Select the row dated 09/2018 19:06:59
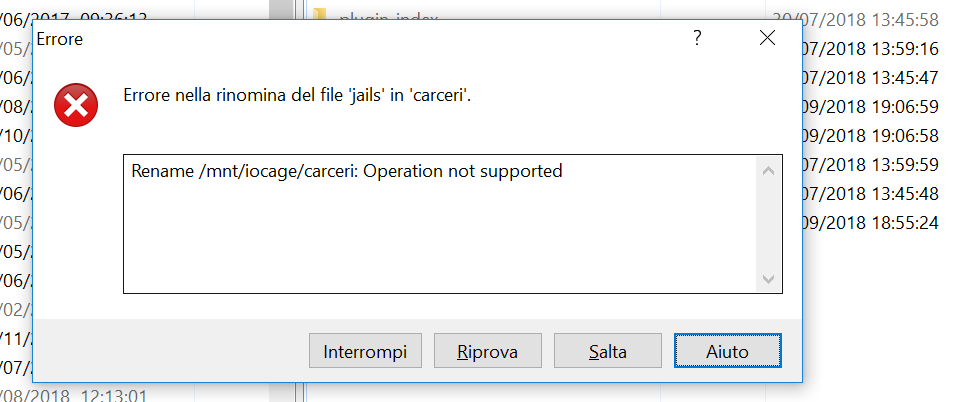This screenshot has width=978, height=402. point(870,107)
